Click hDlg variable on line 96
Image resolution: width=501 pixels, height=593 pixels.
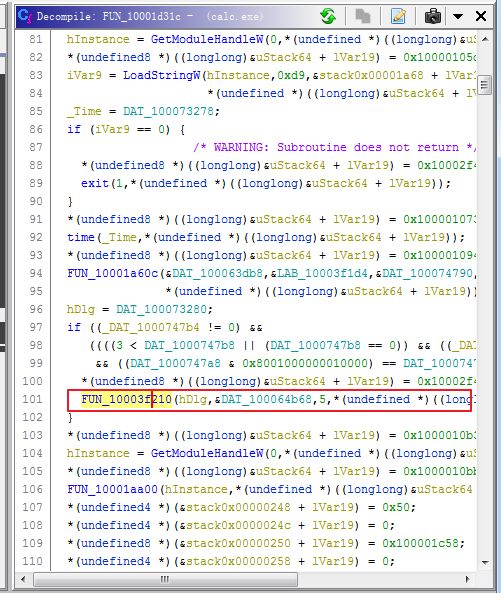pyautogui.click(x=81, y=309)
